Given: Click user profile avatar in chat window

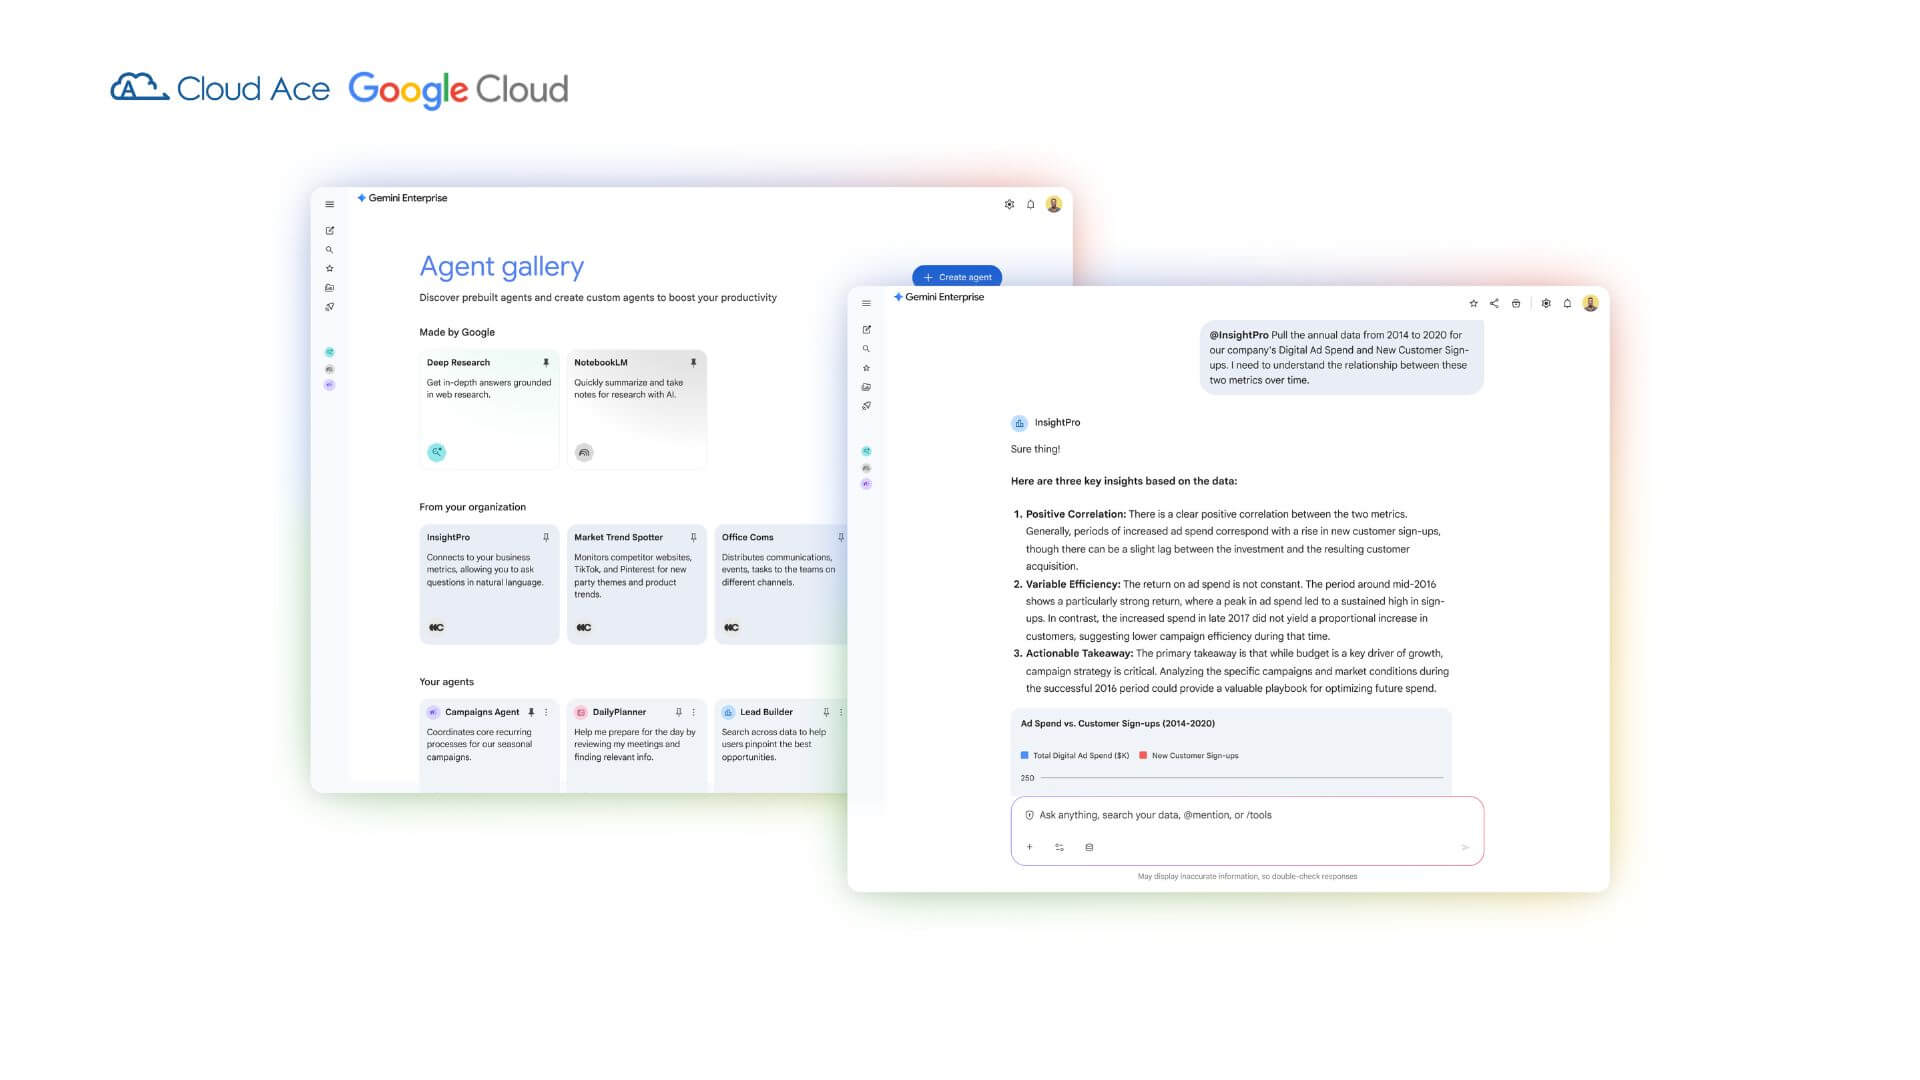Looking at the screenshot, I should (1590, 303).
